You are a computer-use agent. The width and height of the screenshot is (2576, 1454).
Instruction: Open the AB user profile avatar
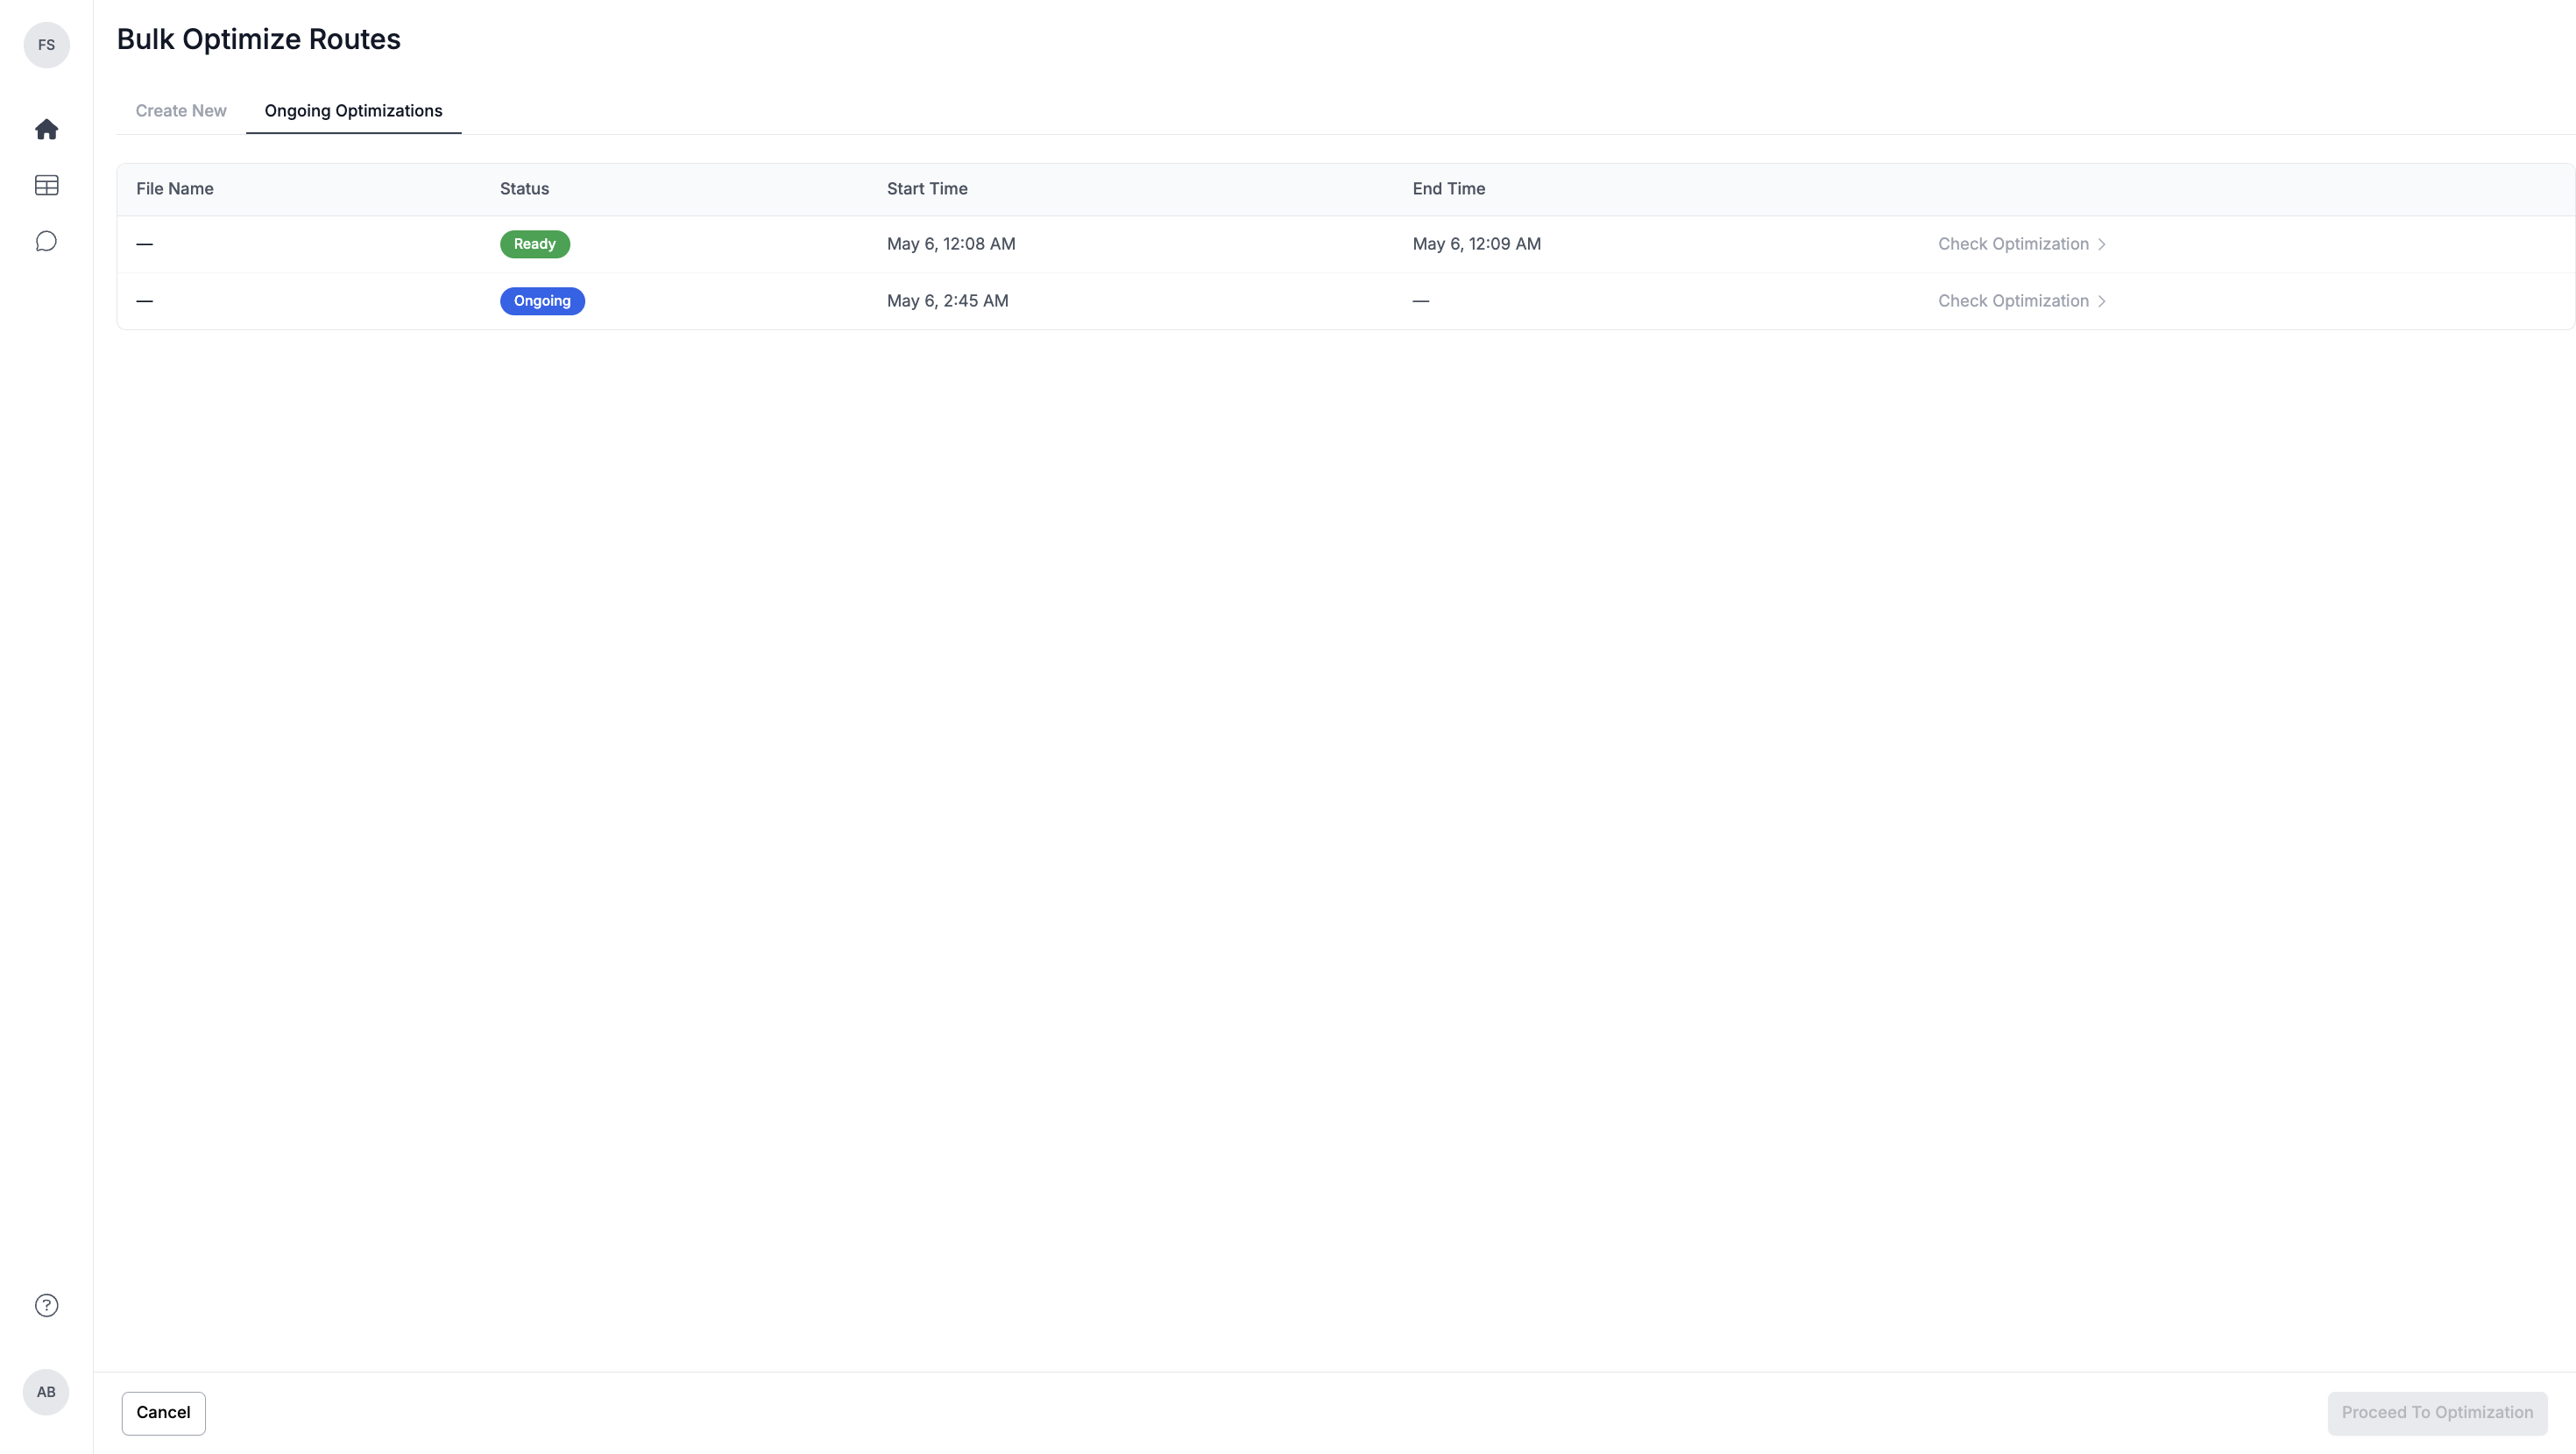coord(46,1392)
